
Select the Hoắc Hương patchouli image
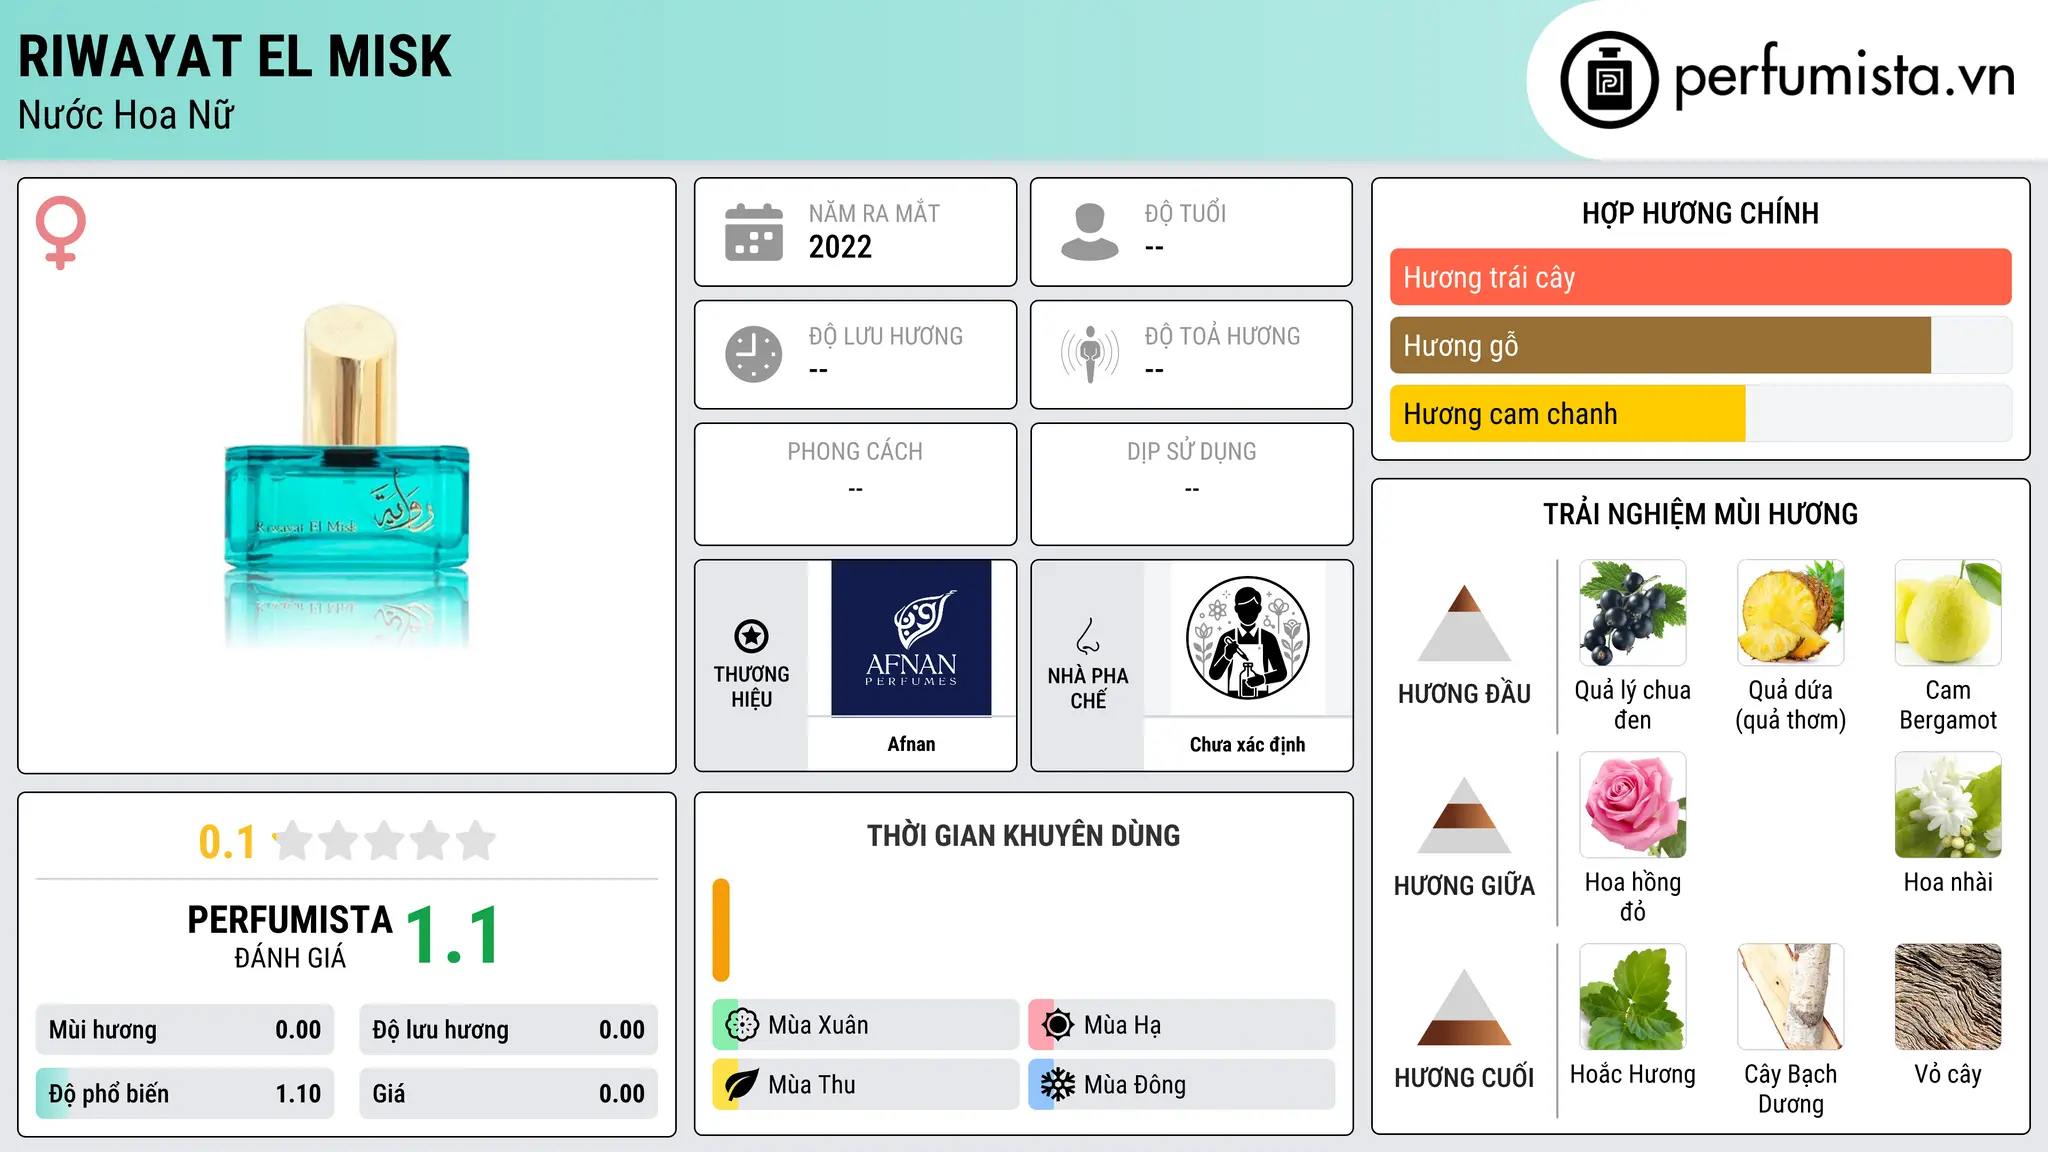[1632, 997]
